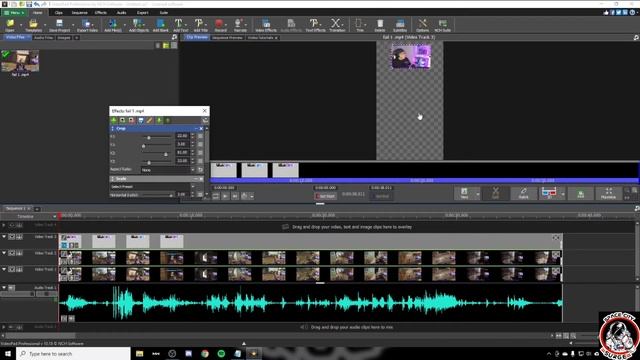Open the Home ribbon tab

tap(38, 13)
